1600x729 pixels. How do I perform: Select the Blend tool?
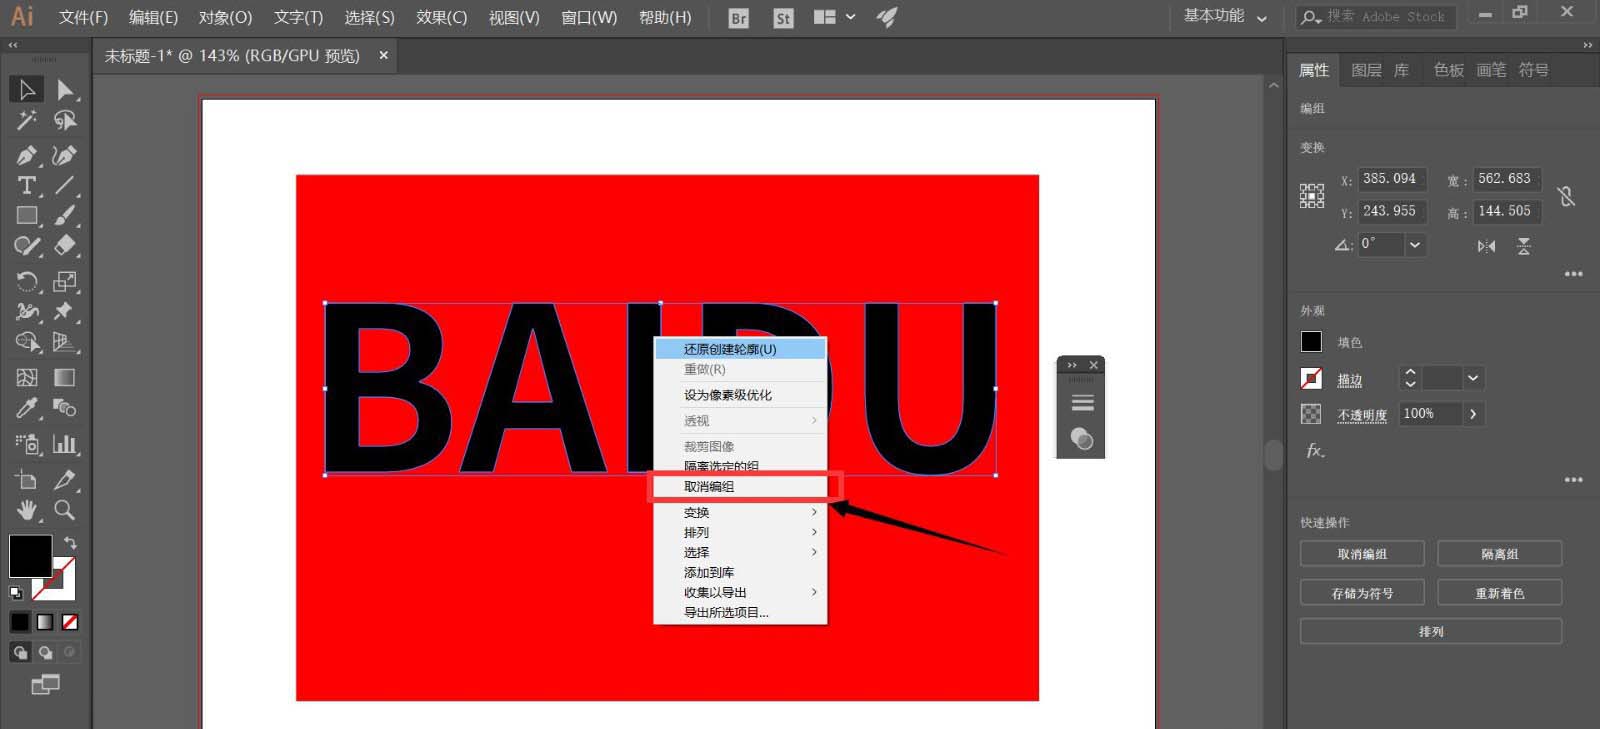click(65, 408)
